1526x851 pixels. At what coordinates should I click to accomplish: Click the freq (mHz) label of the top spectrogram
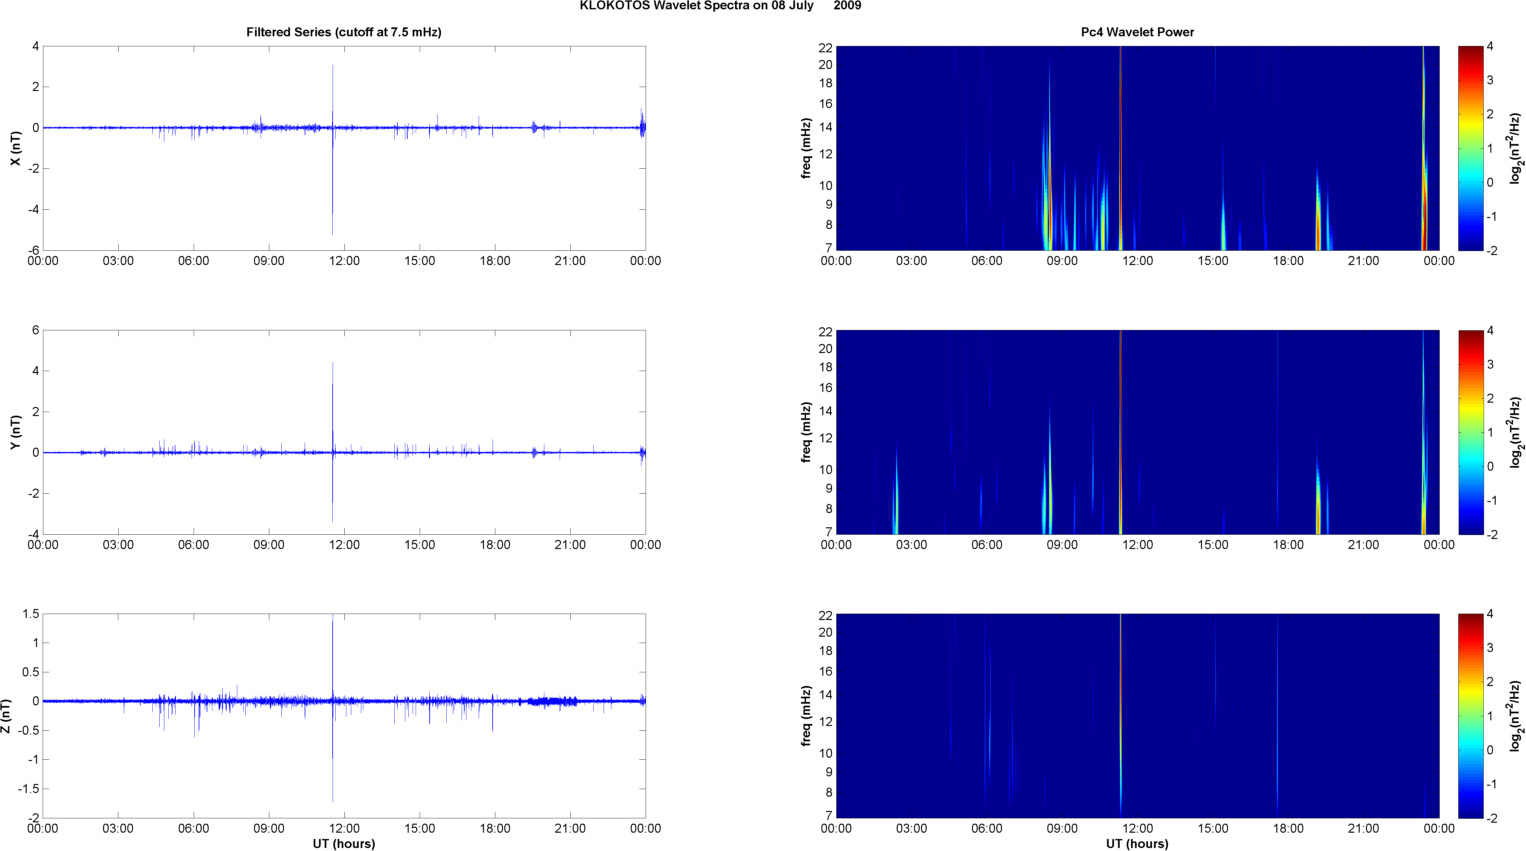(806, 148)
